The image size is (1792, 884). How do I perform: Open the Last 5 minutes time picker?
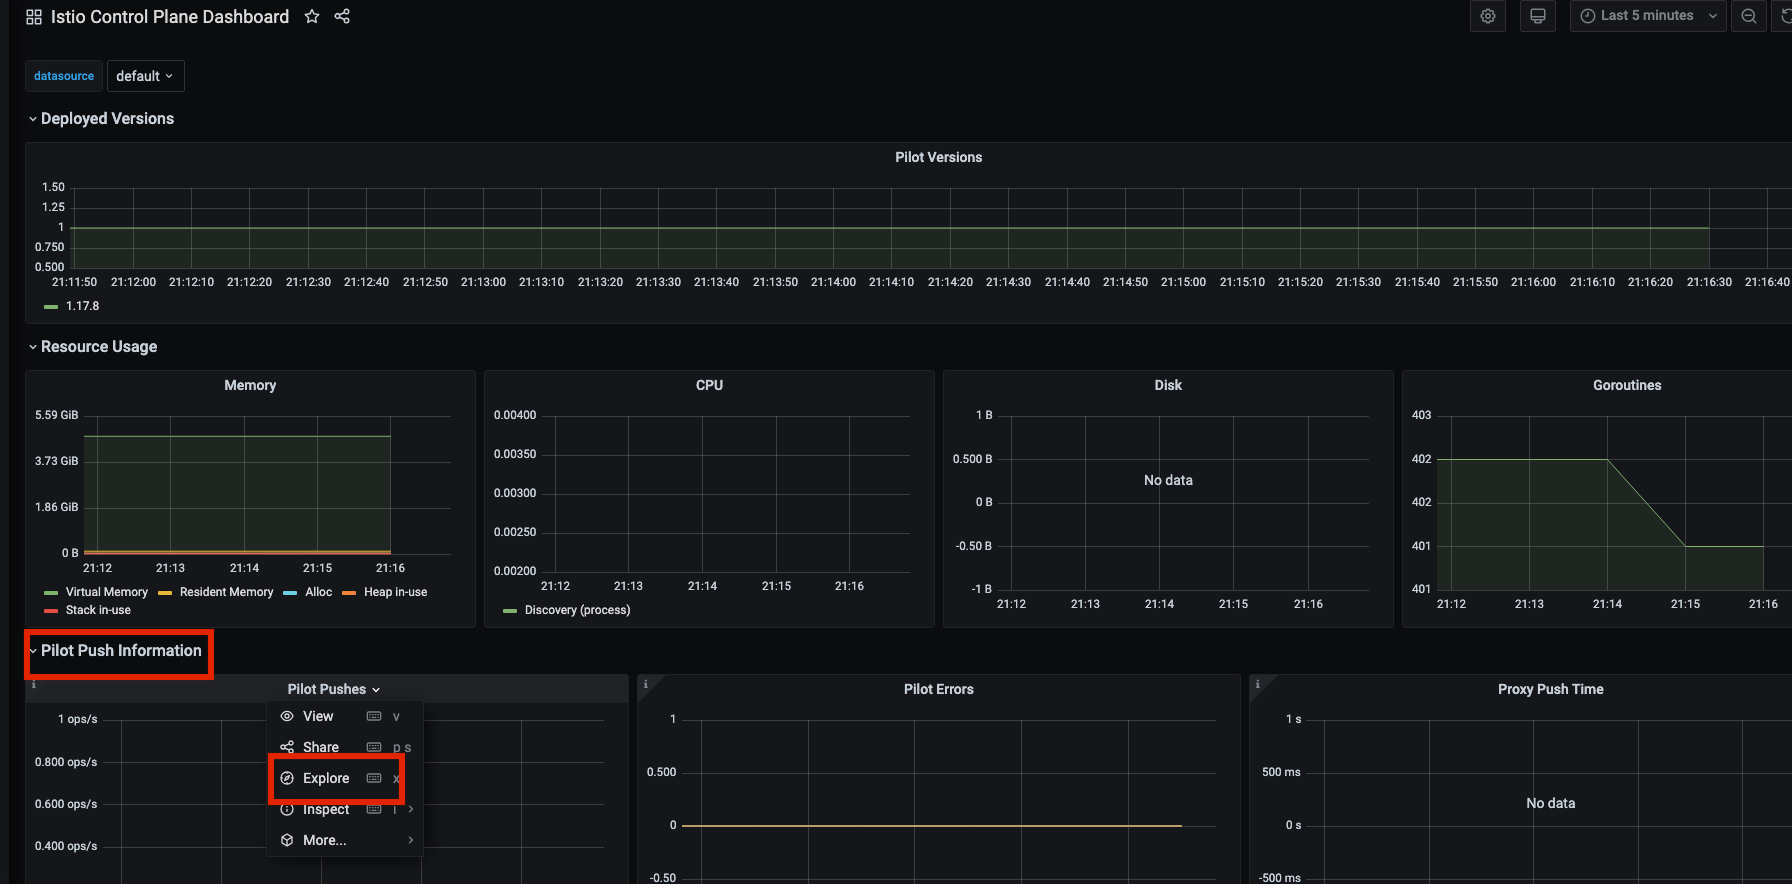coord(1648,16)
